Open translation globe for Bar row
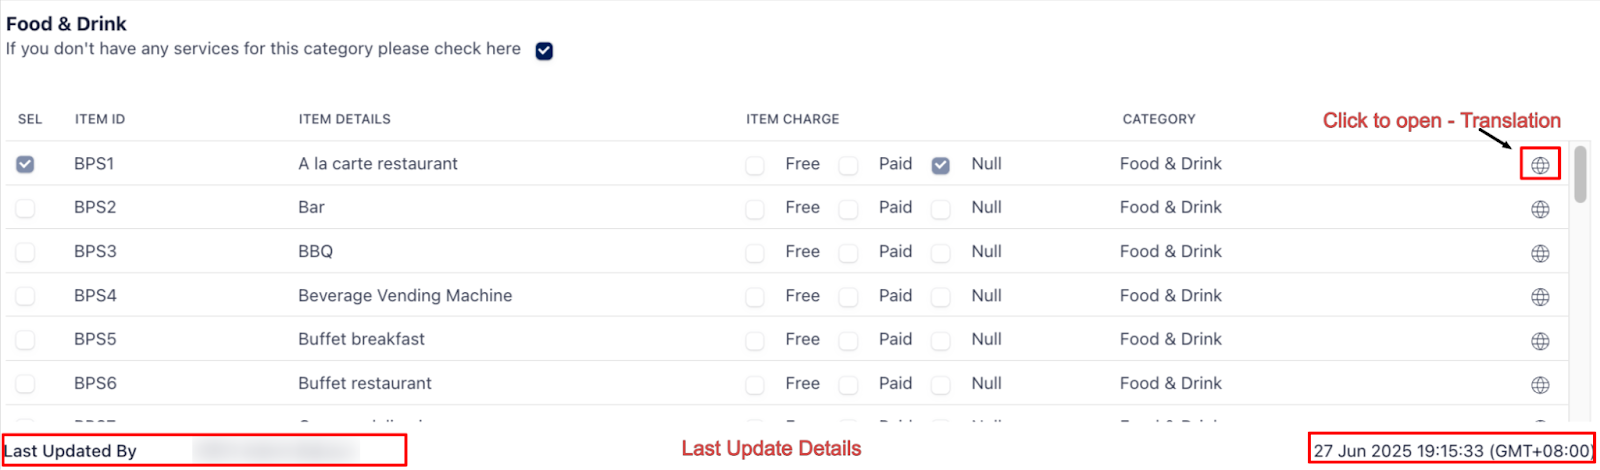The image size is (1600, 470). point(1540,209)
